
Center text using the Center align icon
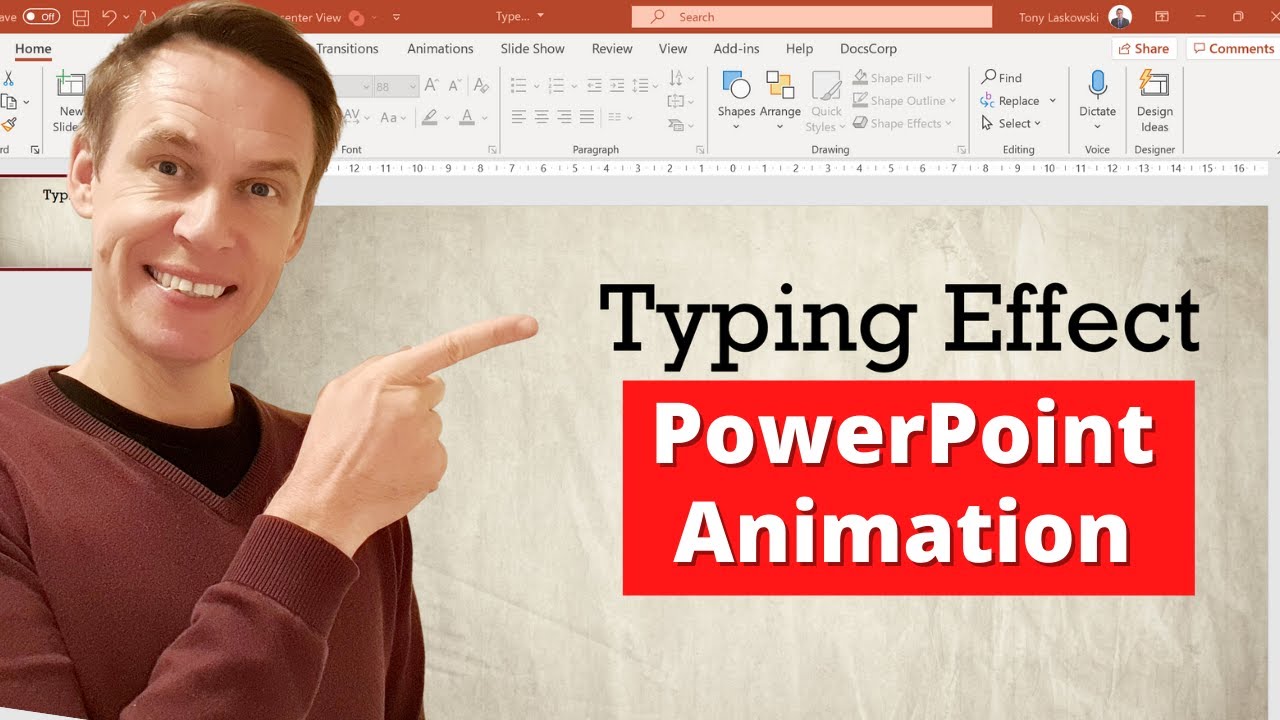point(541,117)
